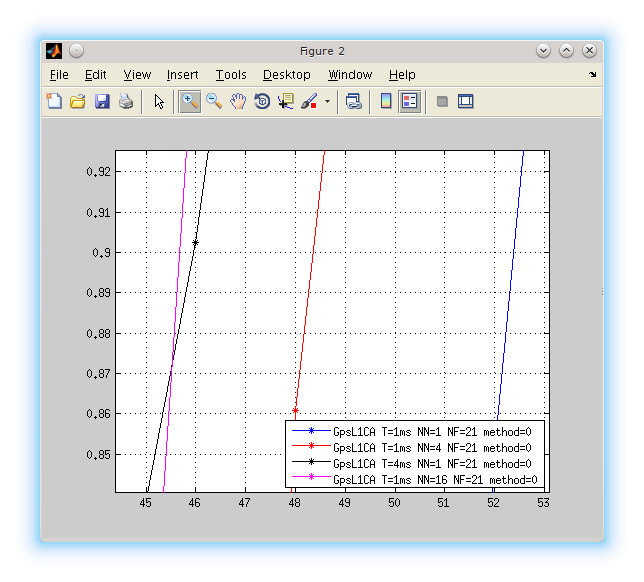Print the figure using the printer icon
Viewport: 644px width, 582px height.
point(126,101)
